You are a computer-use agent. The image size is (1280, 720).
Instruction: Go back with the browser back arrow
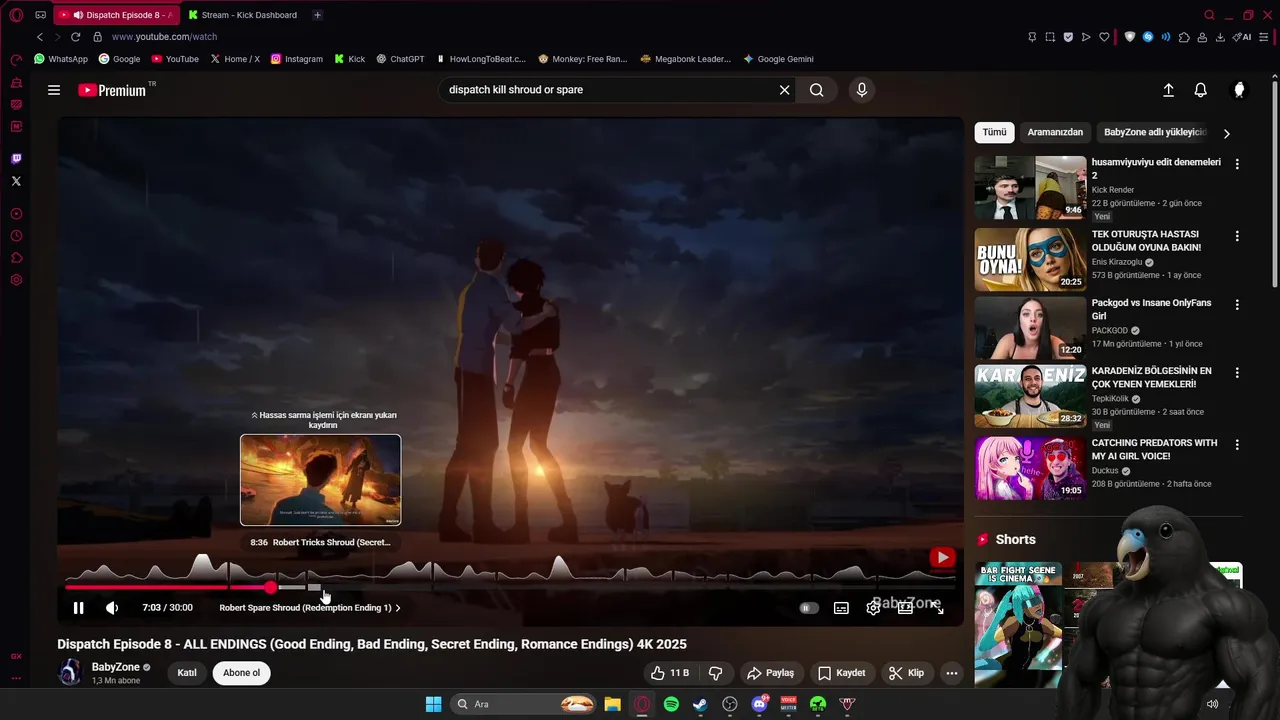(40, 37)
